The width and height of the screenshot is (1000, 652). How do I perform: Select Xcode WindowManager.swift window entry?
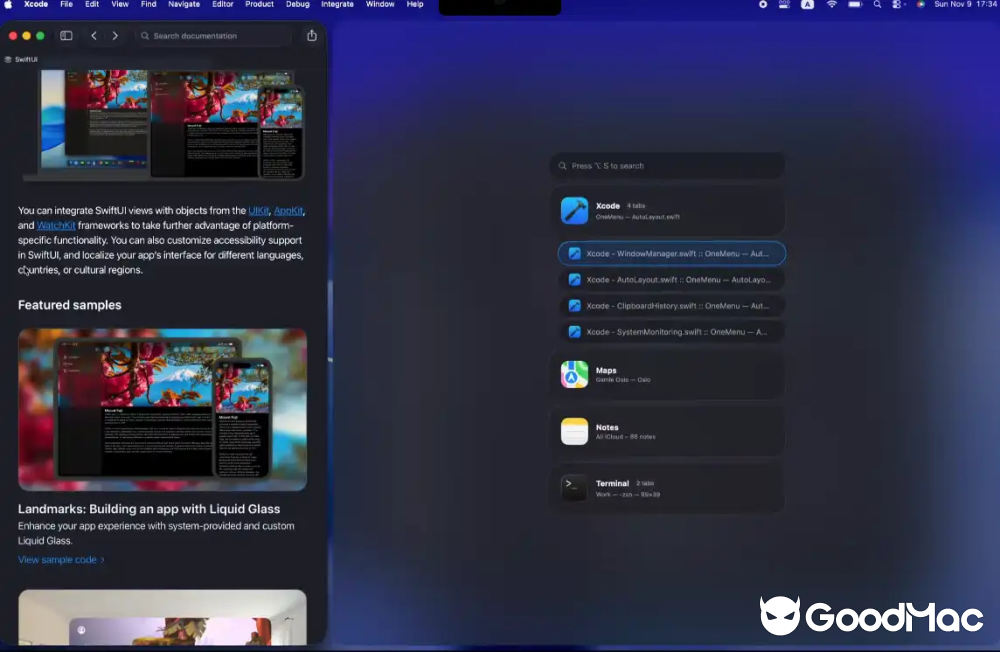pyautogui.click(x=672, y=253)
